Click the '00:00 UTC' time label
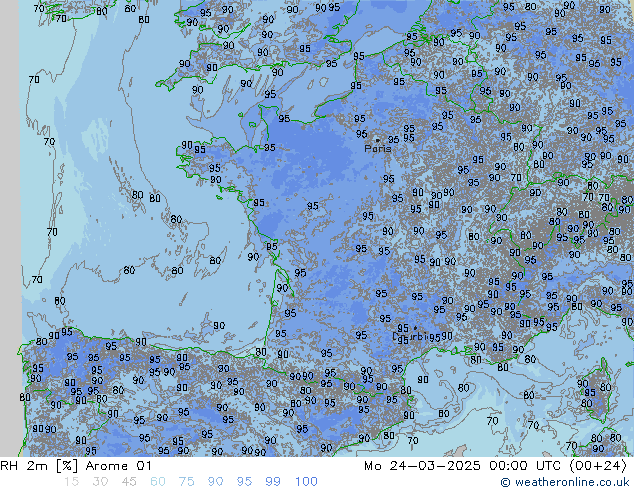Viewport: 634px width, 490px height. (524, 466)
